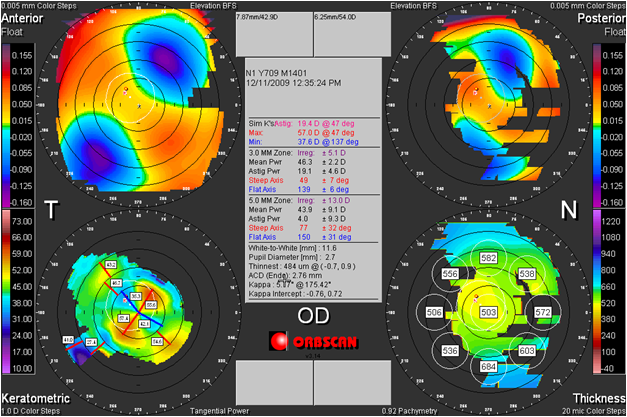Select the 684 inferior thickness circle
The height and width of the screenshot is (417, 627).
(488, 367)
